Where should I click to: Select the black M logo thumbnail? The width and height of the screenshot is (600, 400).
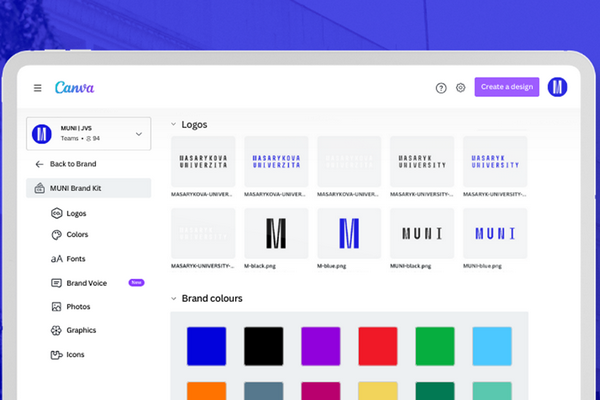(x=276, y=233)
